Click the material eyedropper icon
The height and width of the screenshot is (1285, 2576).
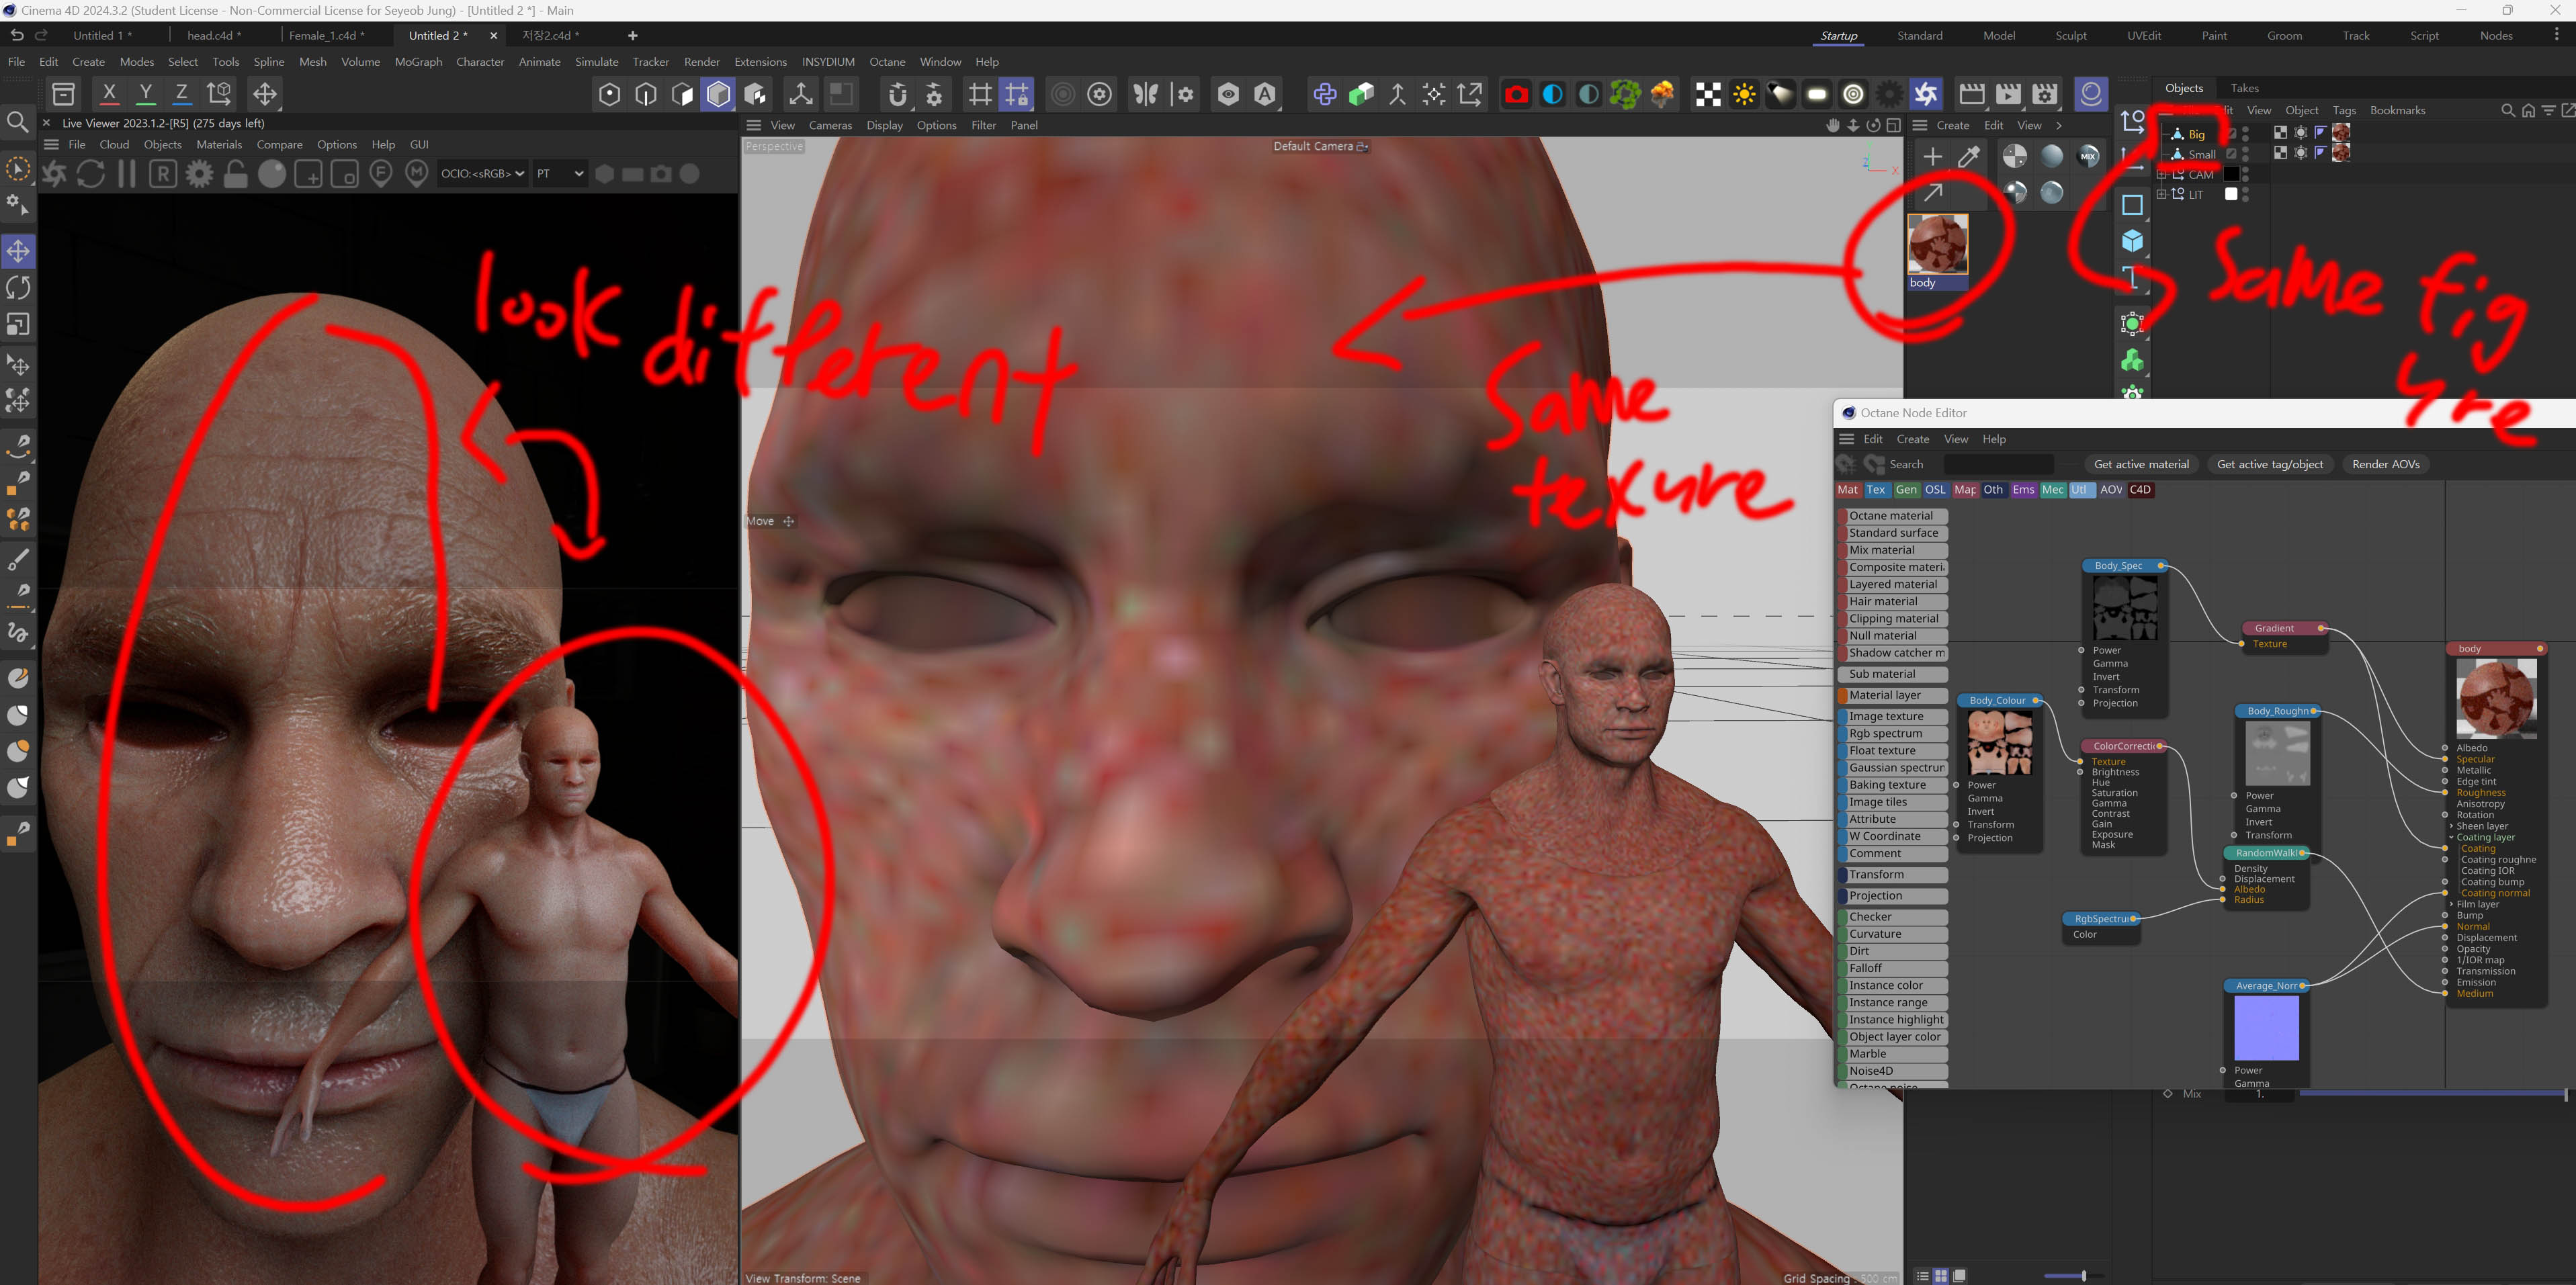click(x=1969, y=156)
